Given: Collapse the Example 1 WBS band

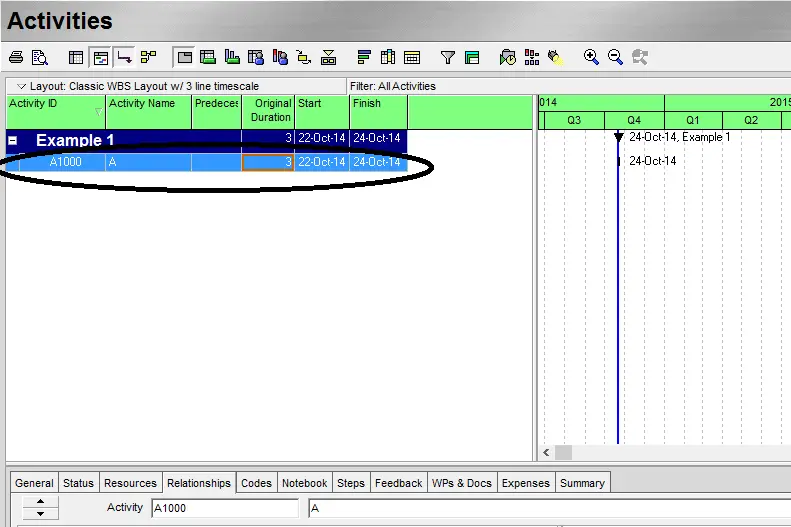Looking at the screenshot, I should [x=13, y=141].
